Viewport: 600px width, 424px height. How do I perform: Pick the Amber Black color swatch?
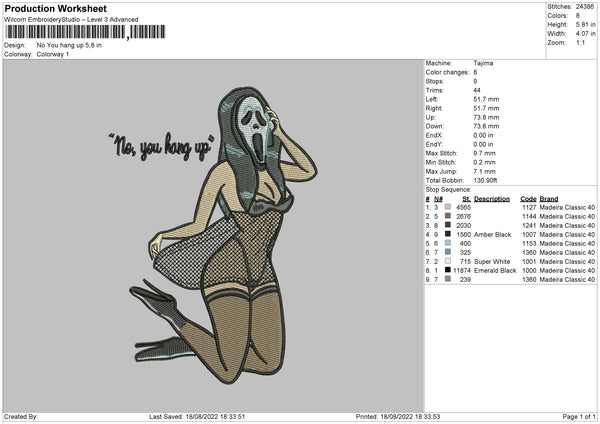(x=448, y=234)
